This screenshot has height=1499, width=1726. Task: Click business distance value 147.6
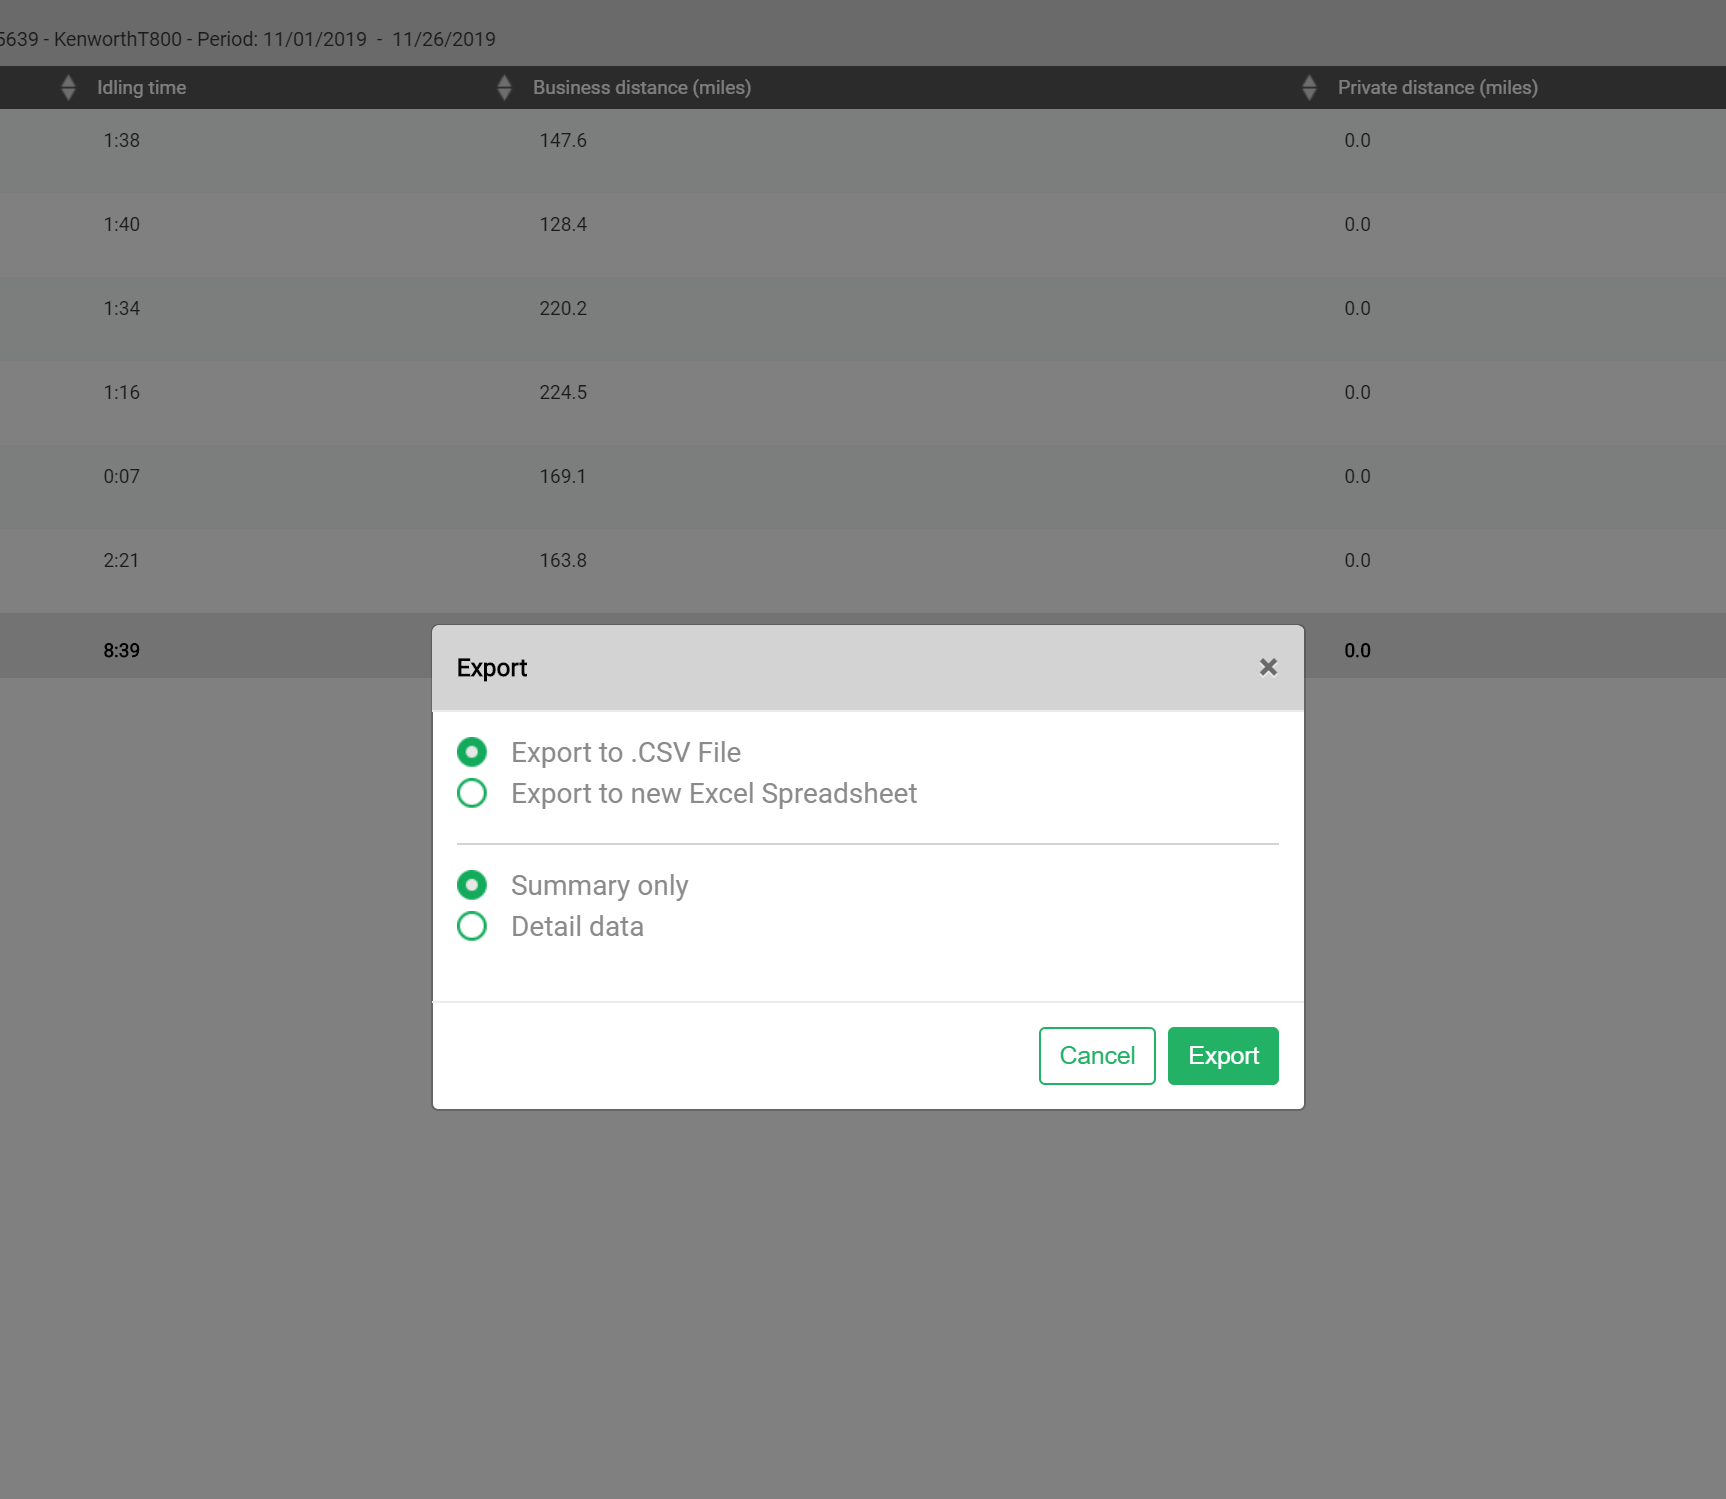[x=563, y=141]
